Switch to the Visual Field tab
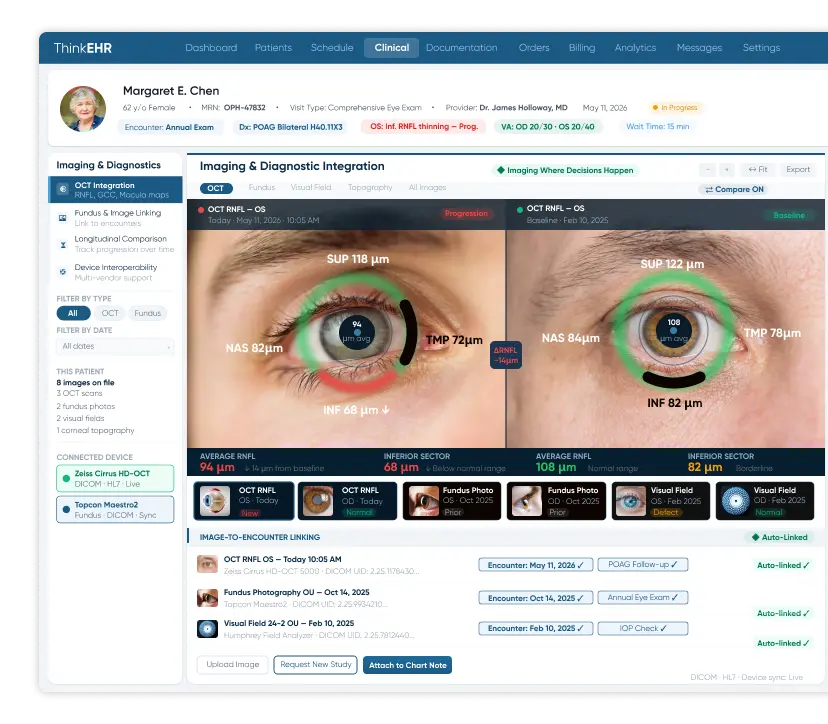 (310, 187)
